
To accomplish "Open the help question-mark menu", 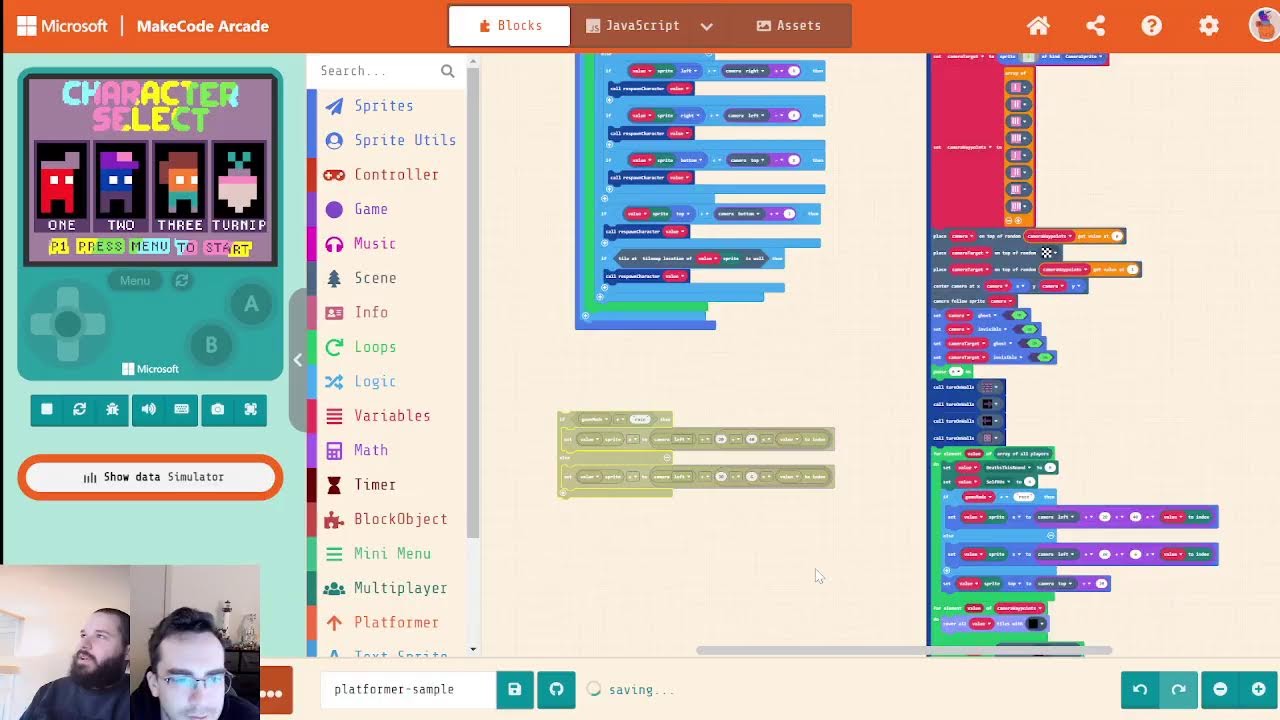I will tap(1152, 26).
